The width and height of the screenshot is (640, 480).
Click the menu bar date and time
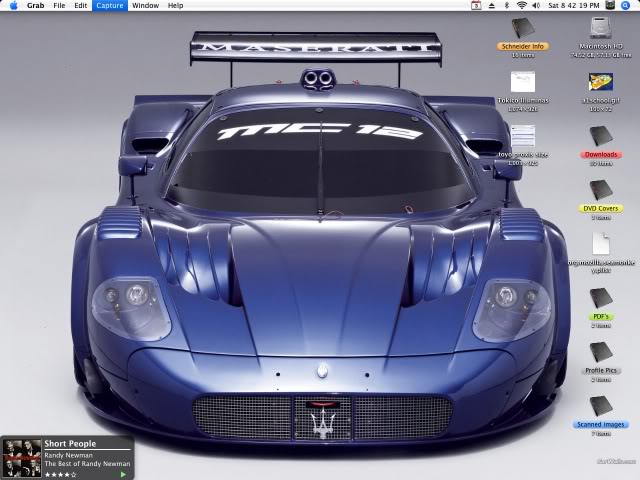(573, 6)
